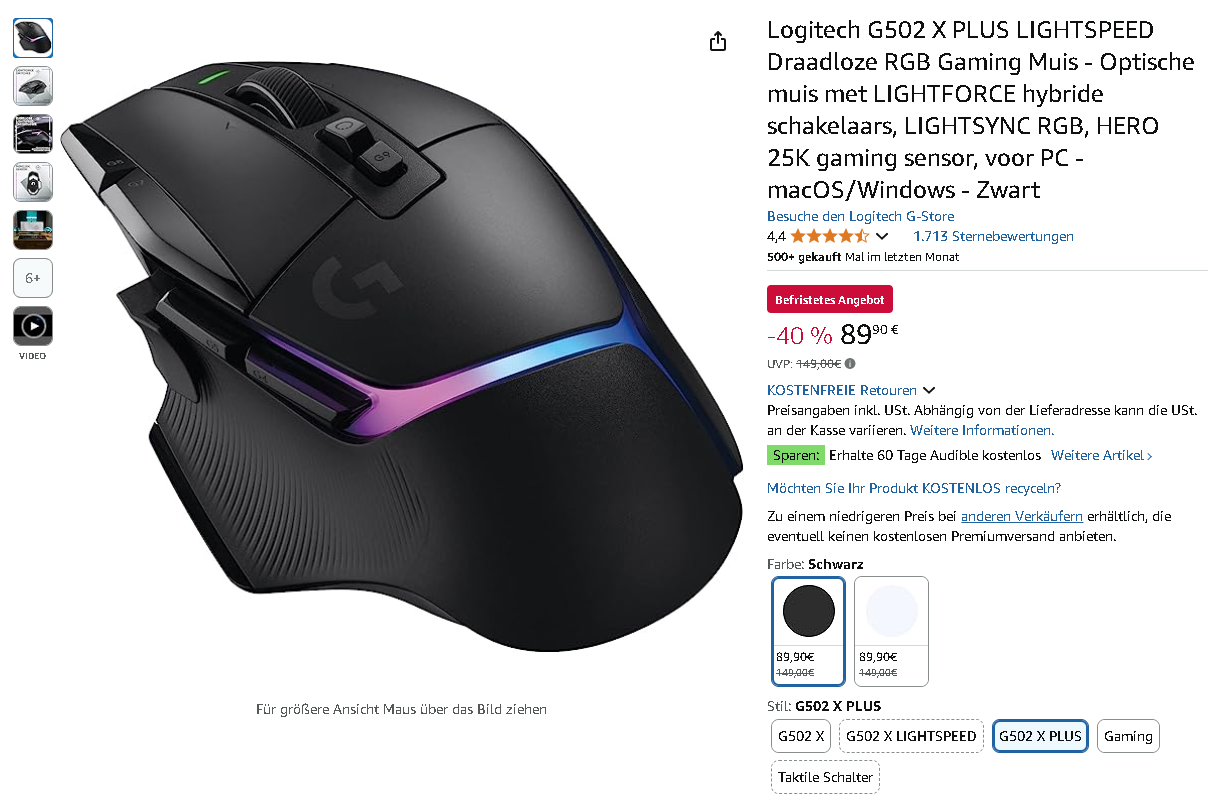View the second product thumbnail
Screen dimensions: 1214x802
click(33, 86)
